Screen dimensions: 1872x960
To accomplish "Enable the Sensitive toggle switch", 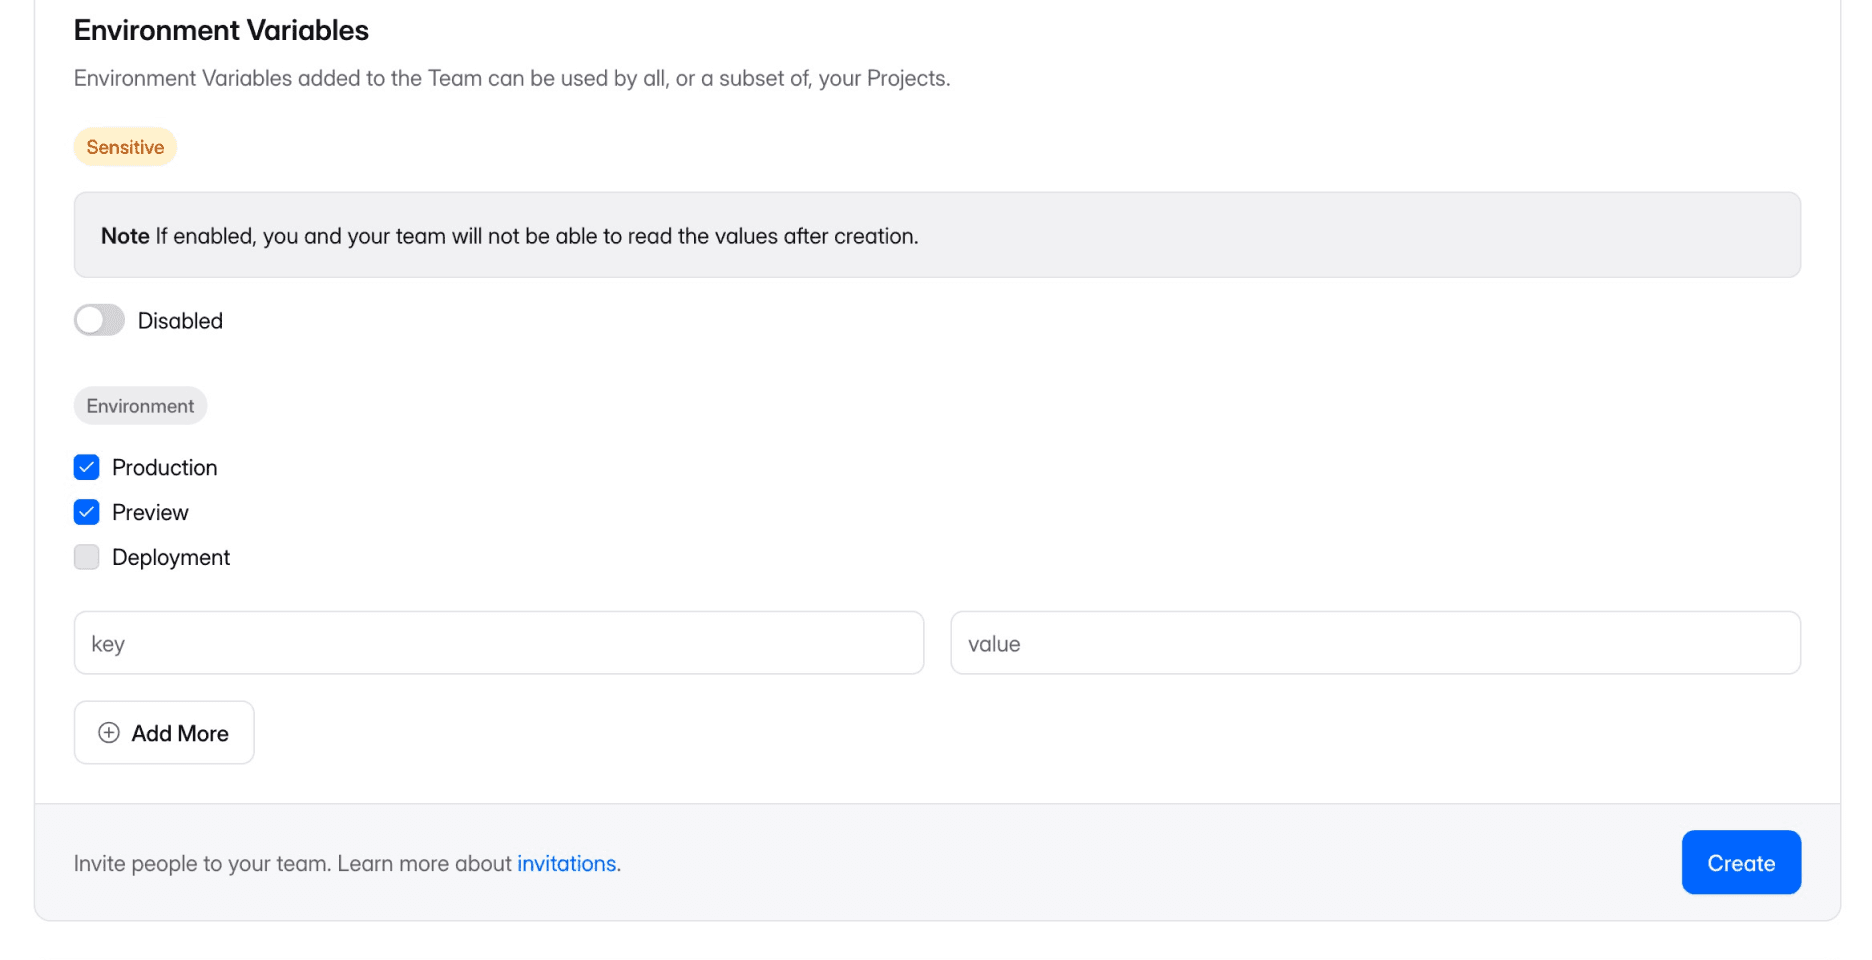I will pyautogui.click(x=99, y=320).
